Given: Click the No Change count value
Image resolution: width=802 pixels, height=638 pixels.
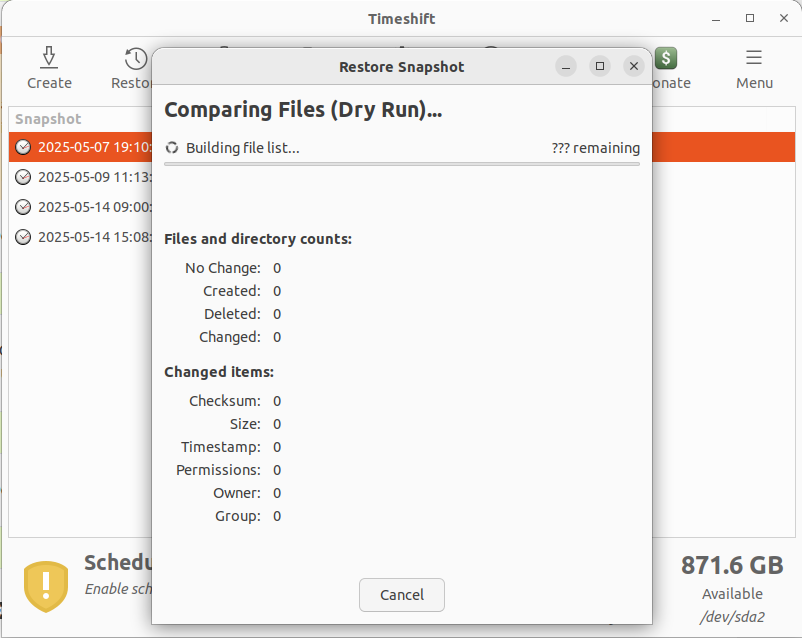Looking at the screenshot, I should point(277,268).
